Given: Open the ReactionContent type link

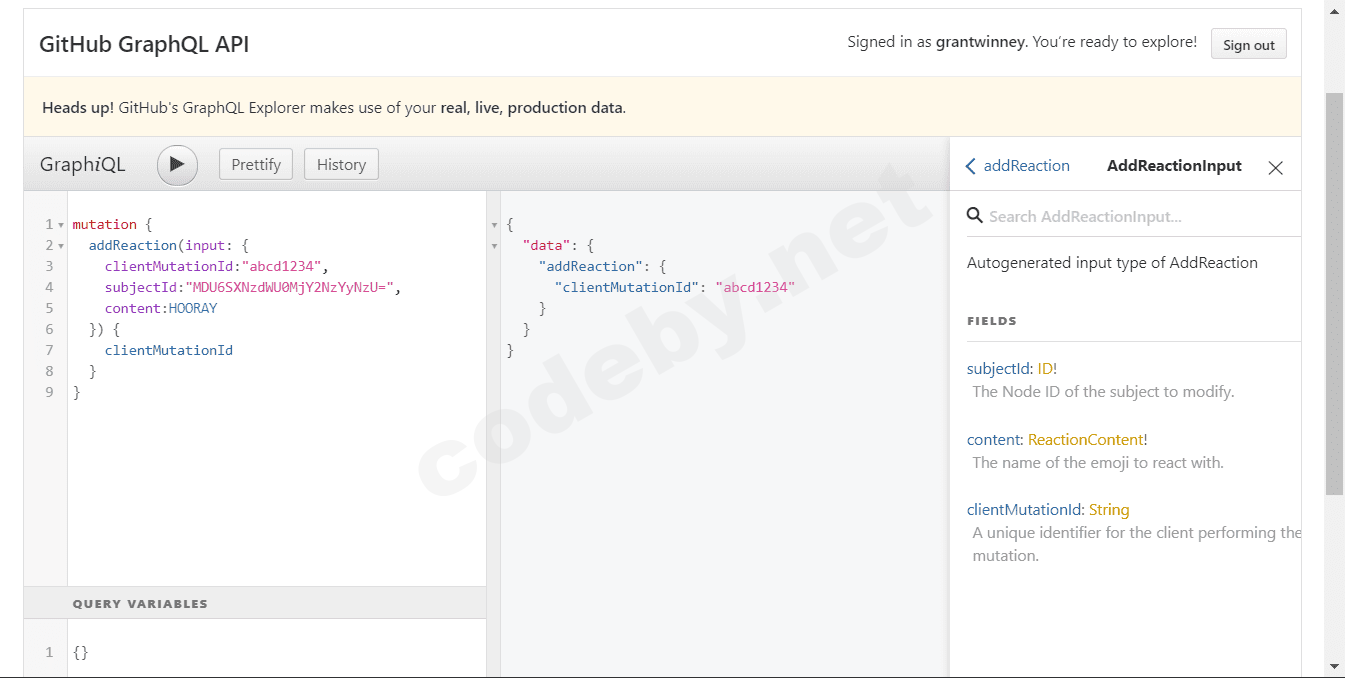Looking at the screenshot, I should 1085,440.
